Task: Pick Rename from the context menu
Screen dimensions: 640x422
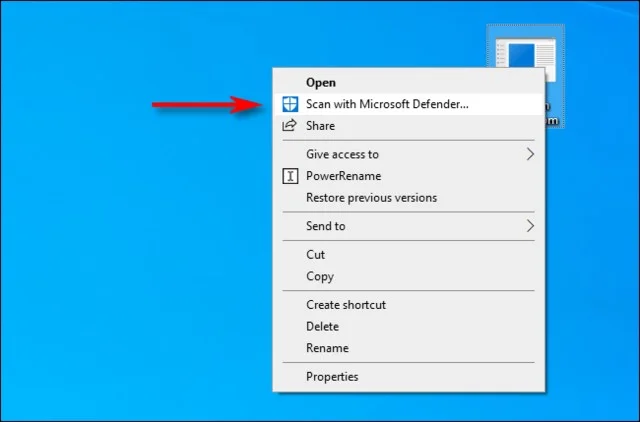Action: (x=327, y=348)
